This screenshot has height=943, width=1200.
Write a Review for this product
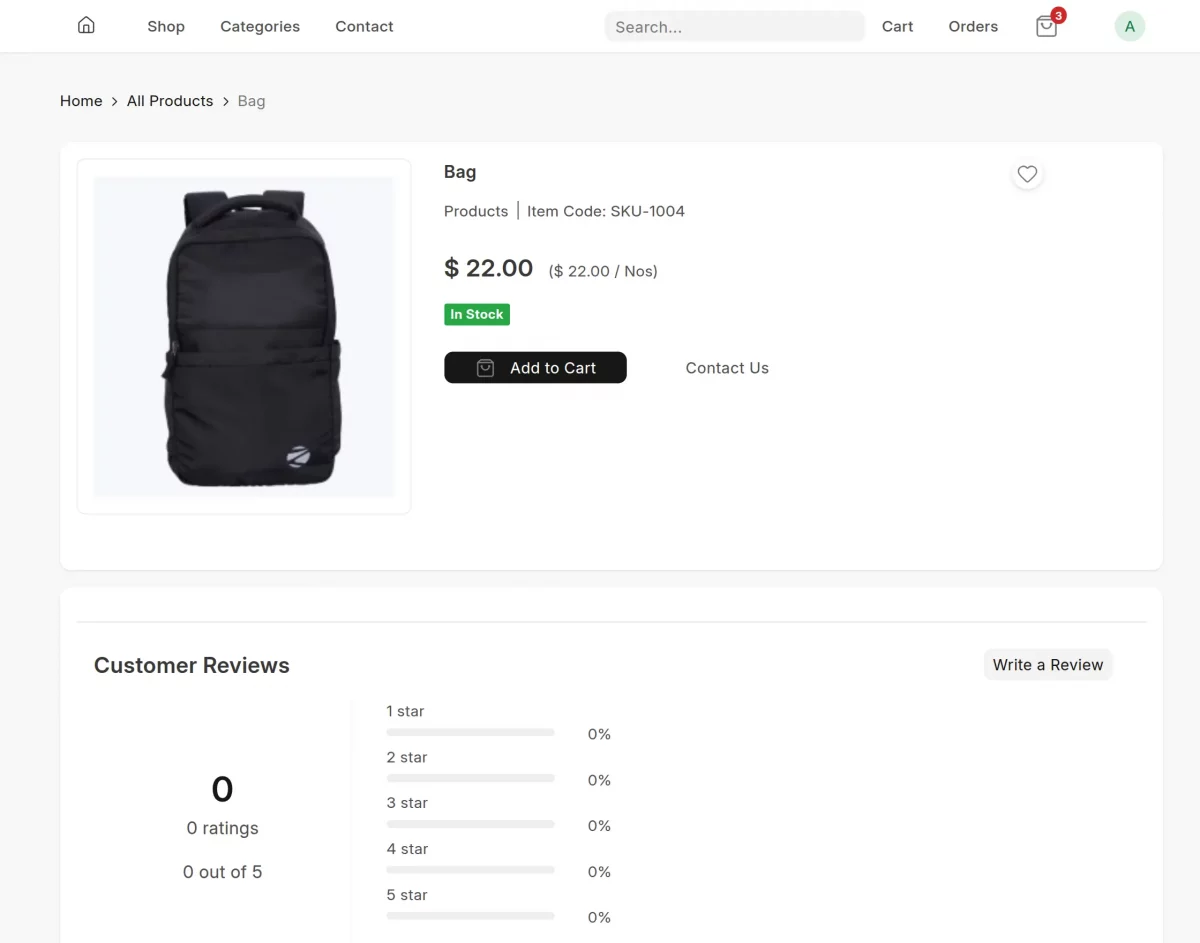coord(1048,665)
